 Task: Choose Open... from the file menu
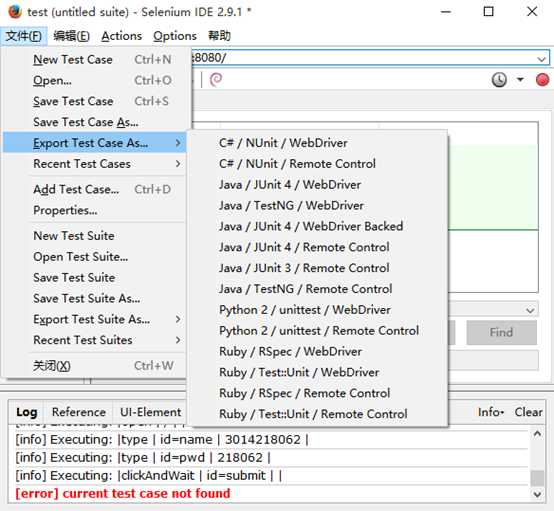click(x=94, y=80)
